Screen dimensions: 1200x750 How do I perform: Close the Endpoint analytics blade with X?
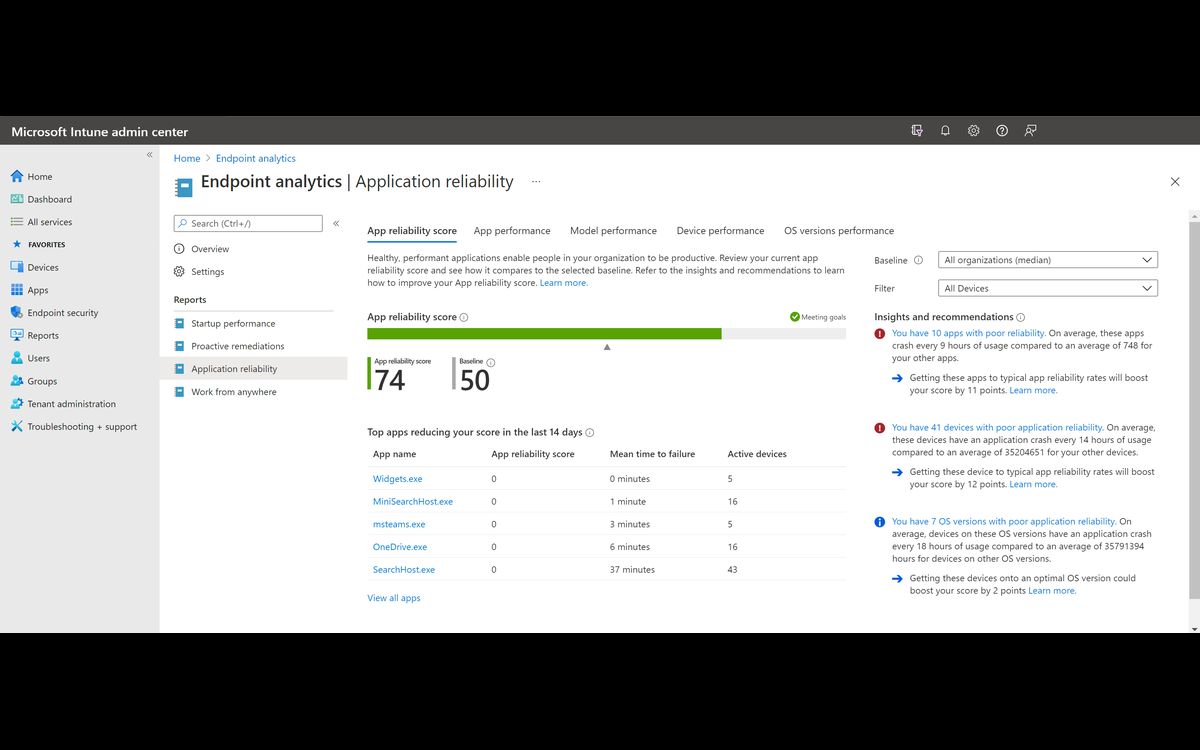click(1175, 182)
